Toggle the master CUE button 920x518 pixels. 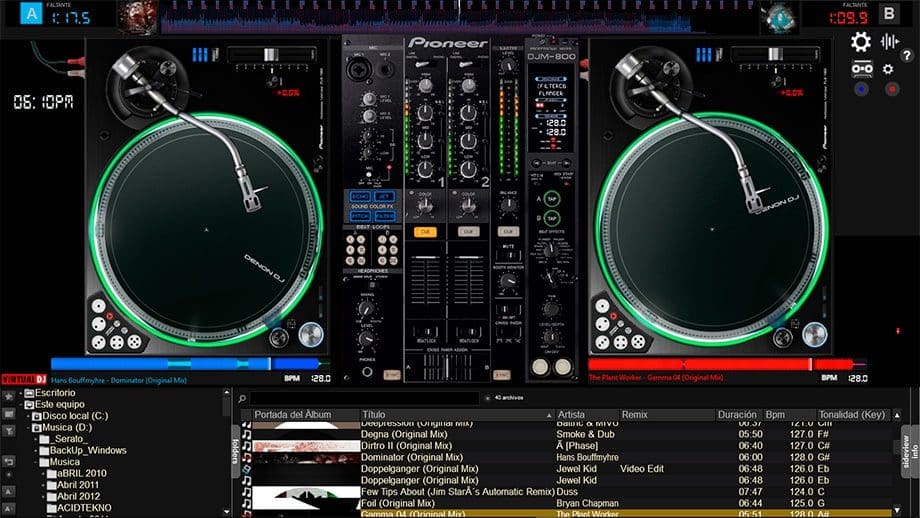pyautogui.click(x=508, y=232)
